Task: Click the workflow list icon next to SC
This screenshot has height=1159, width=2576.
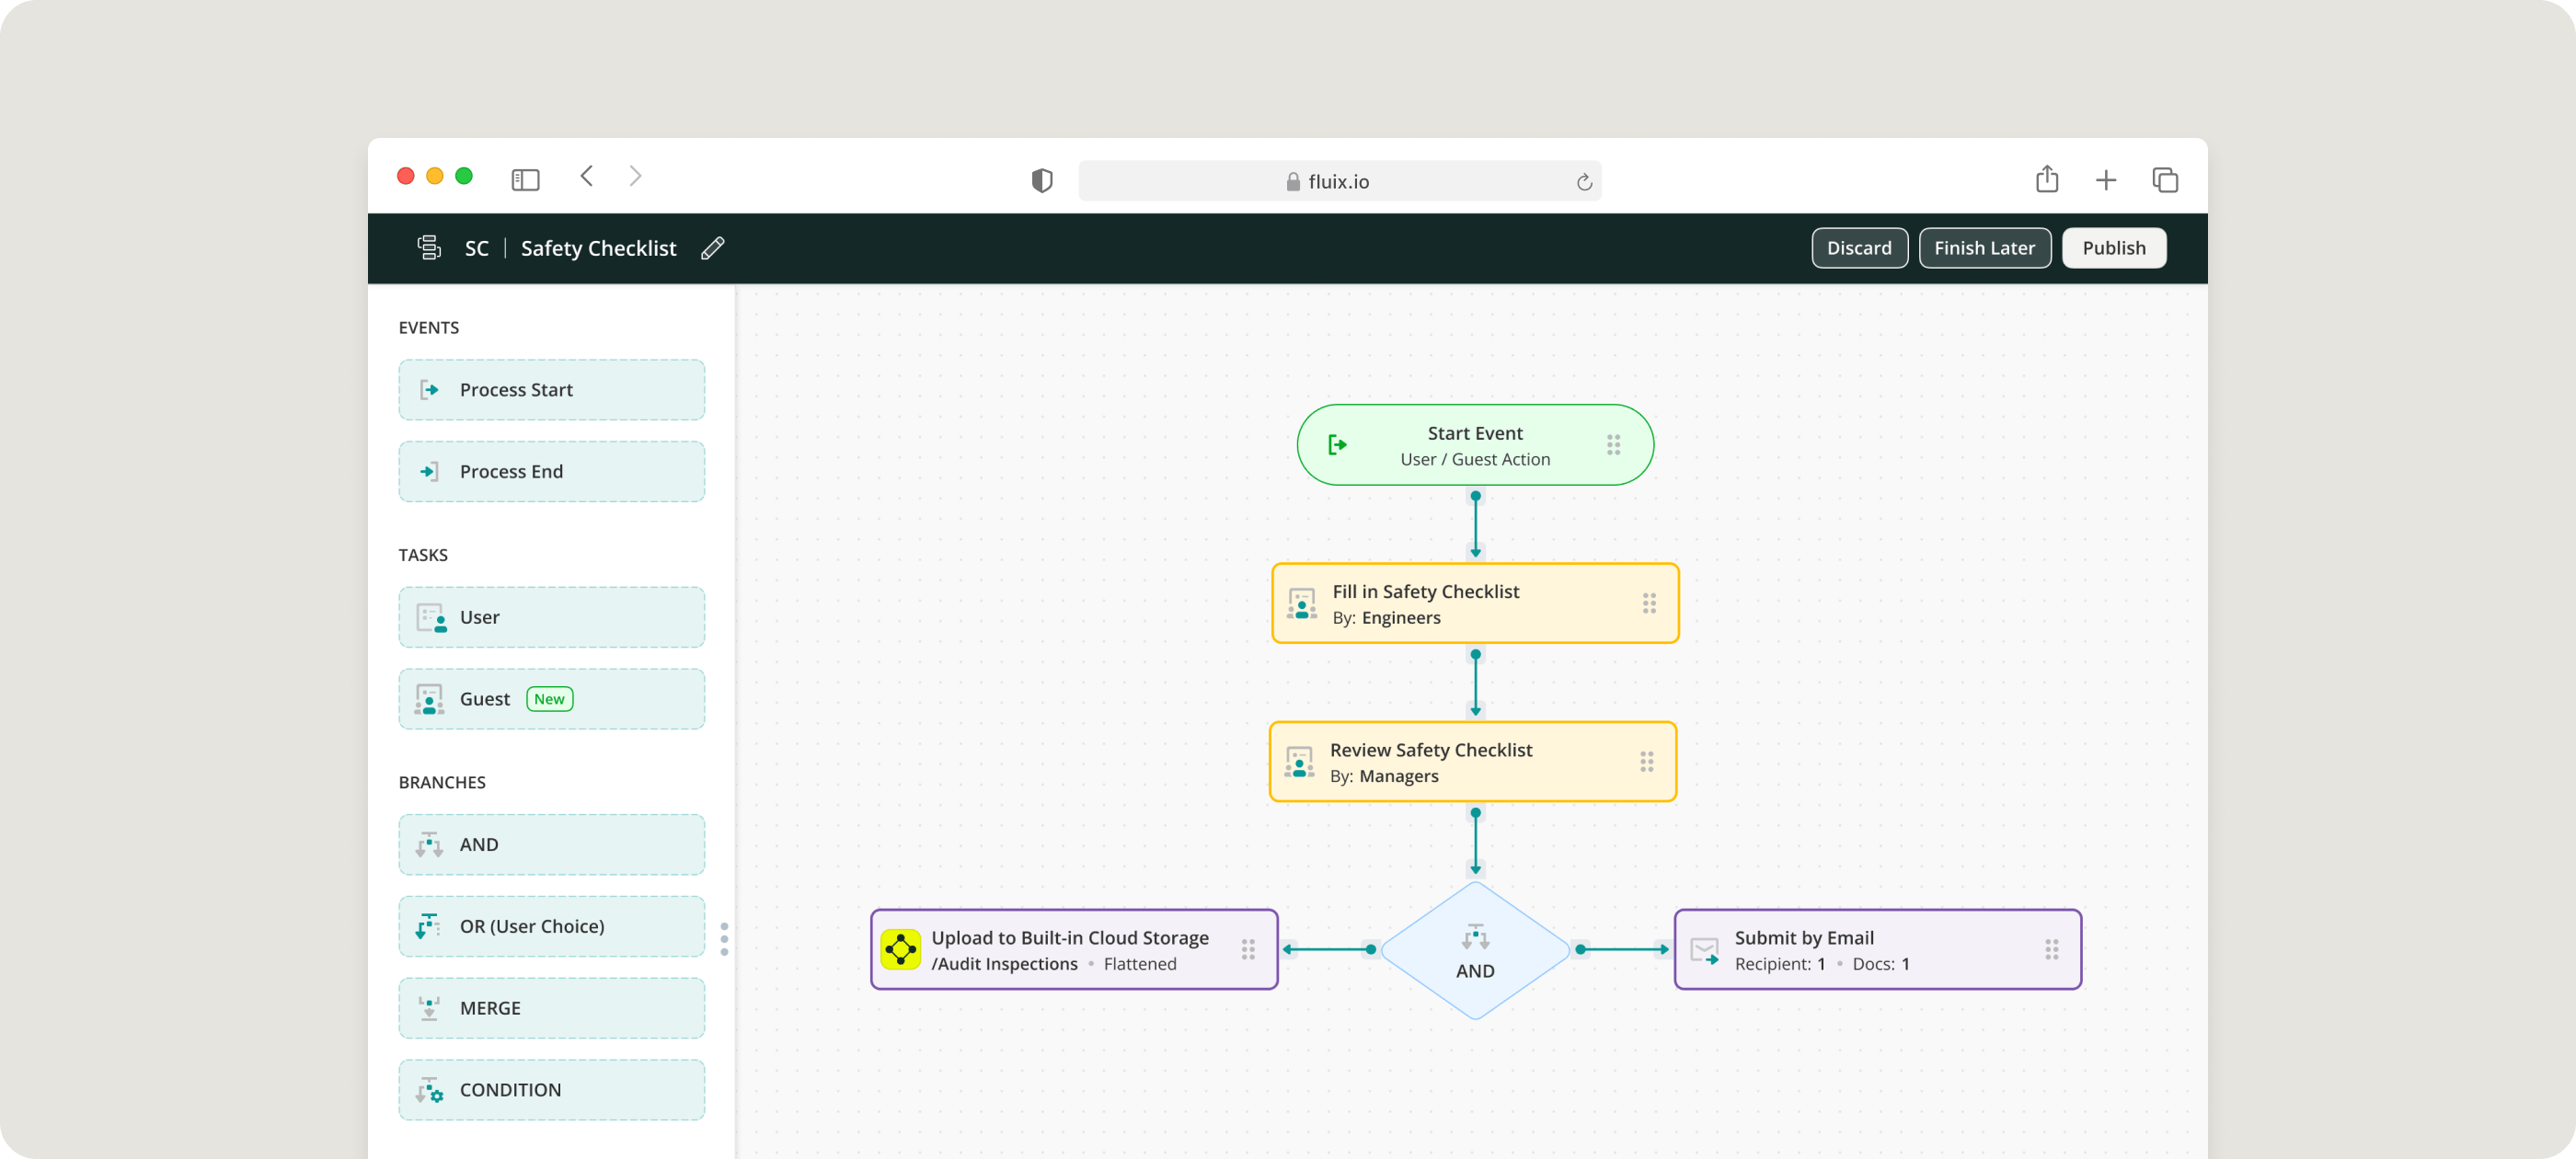Action: point(429,248)
